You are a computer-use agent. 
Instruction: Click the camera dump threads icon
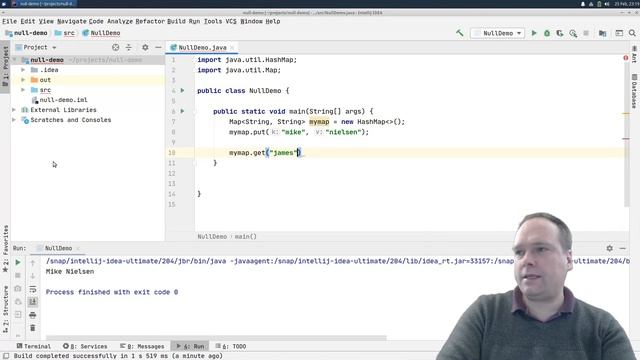click(x=18, y=289)
